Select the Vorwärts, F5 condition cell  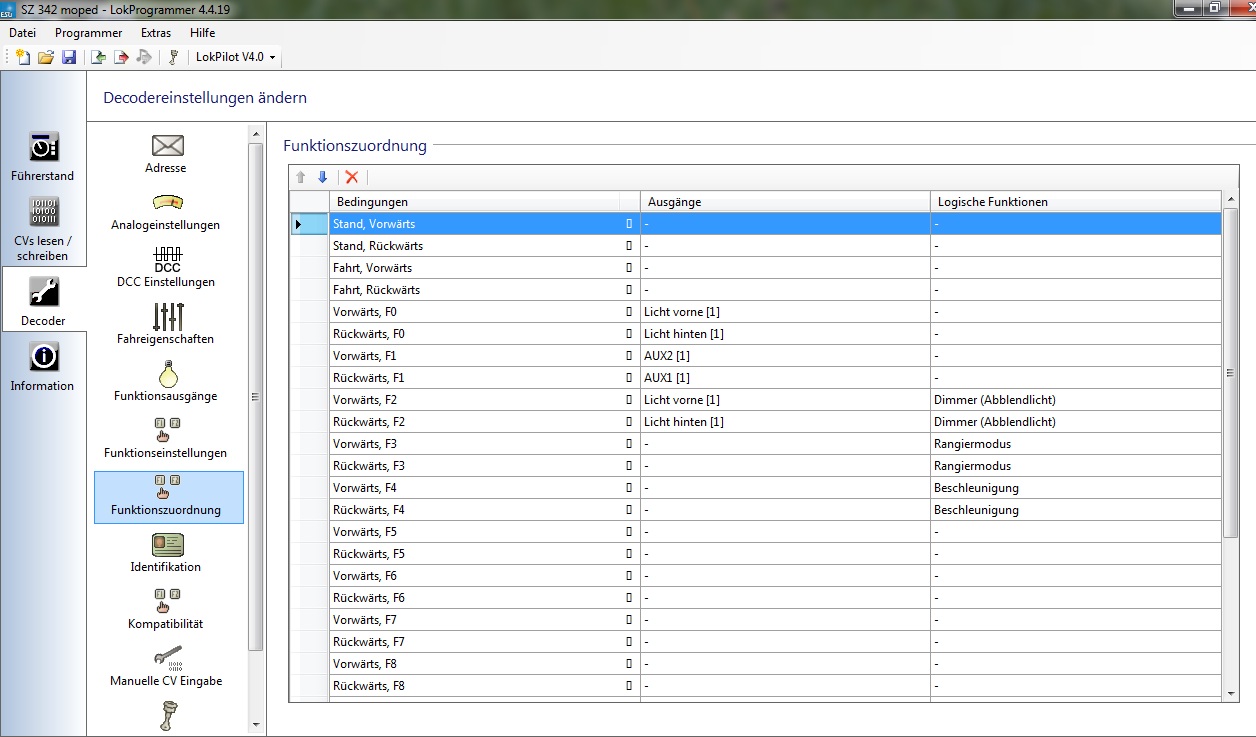[484, 532]
